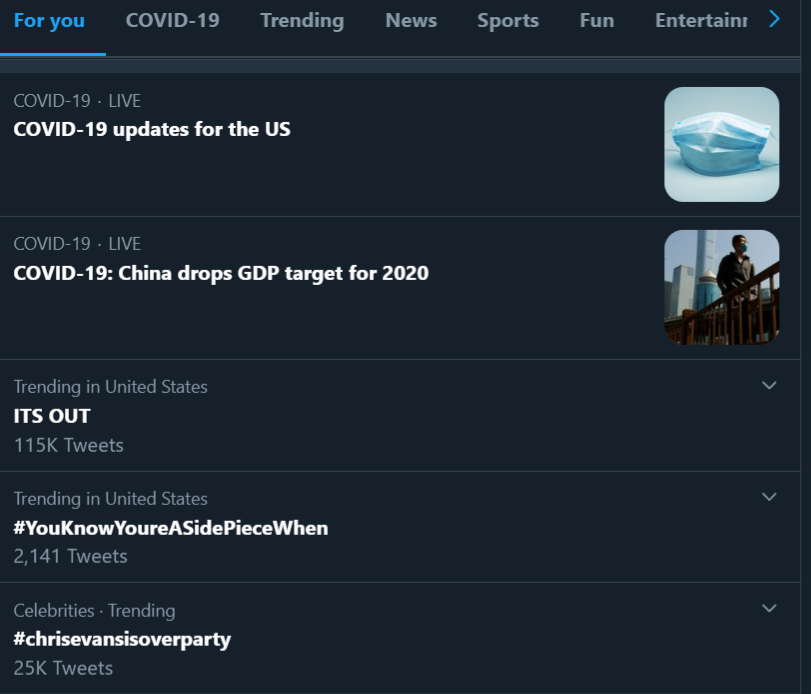Expand options for #chrisevansisoverparty trend
Image resolution: width=811 pixels, height=694 pixels.
coord(769,608)
